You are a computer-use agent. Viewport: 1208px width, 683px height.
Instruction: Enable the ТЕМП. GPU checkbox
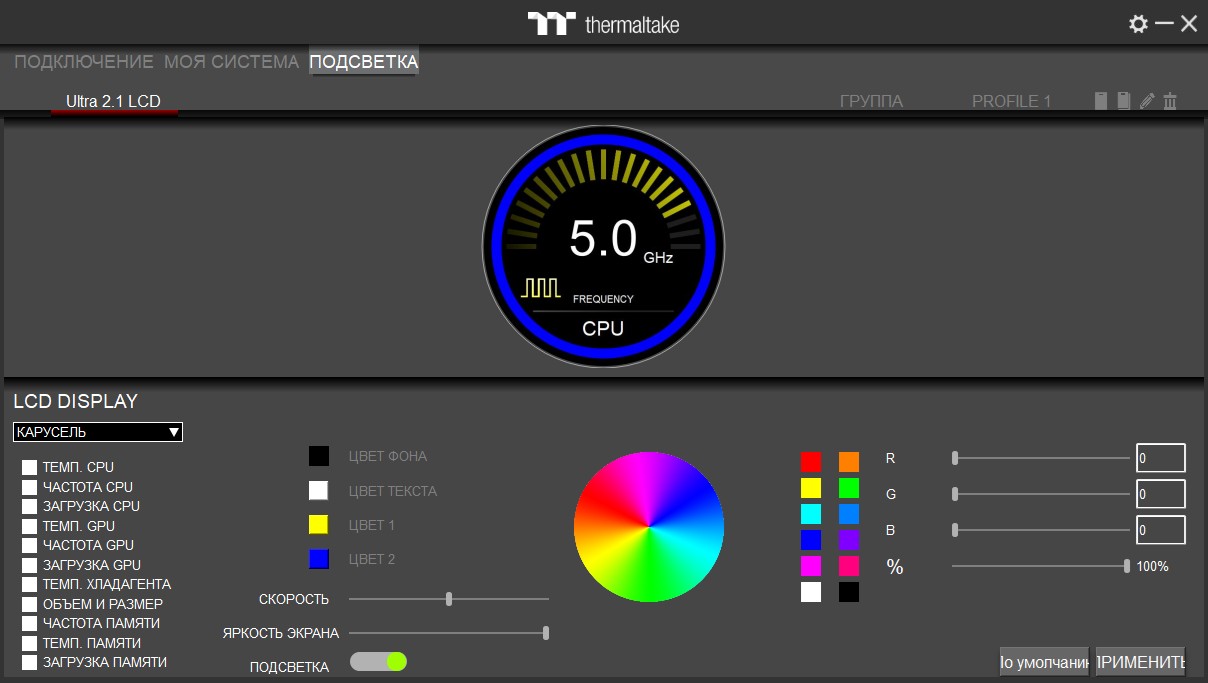30,526
